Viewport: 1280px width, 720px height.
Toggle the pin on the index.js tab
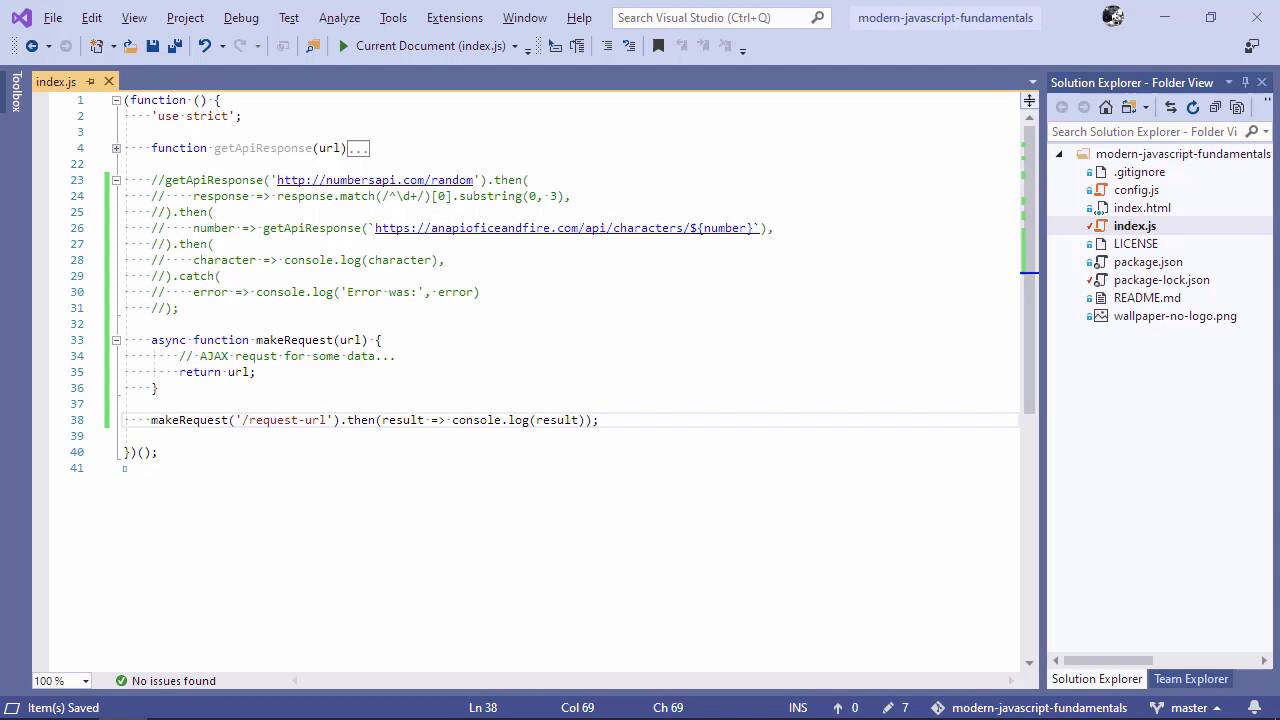click(90, 82)
